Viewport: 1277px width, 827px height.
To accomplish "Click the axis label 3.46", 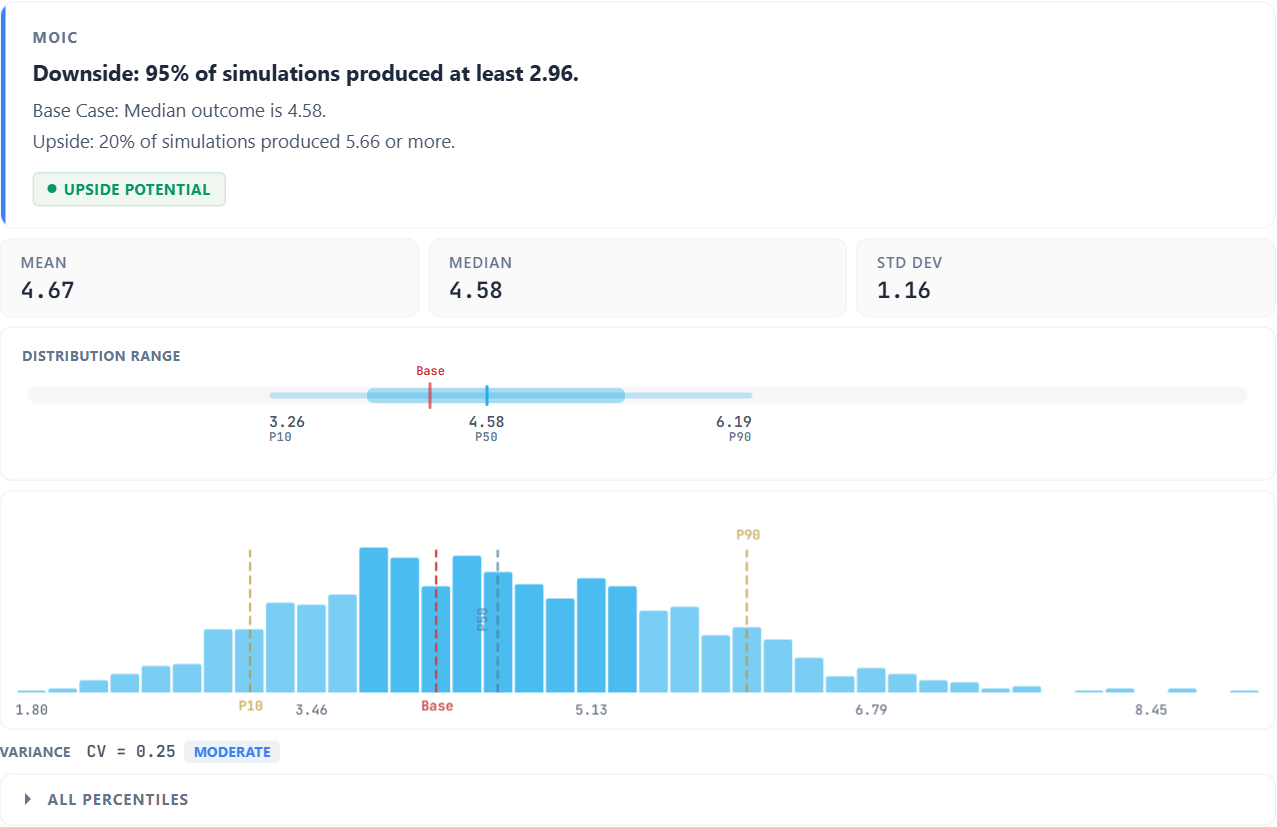I will [311, 710].
